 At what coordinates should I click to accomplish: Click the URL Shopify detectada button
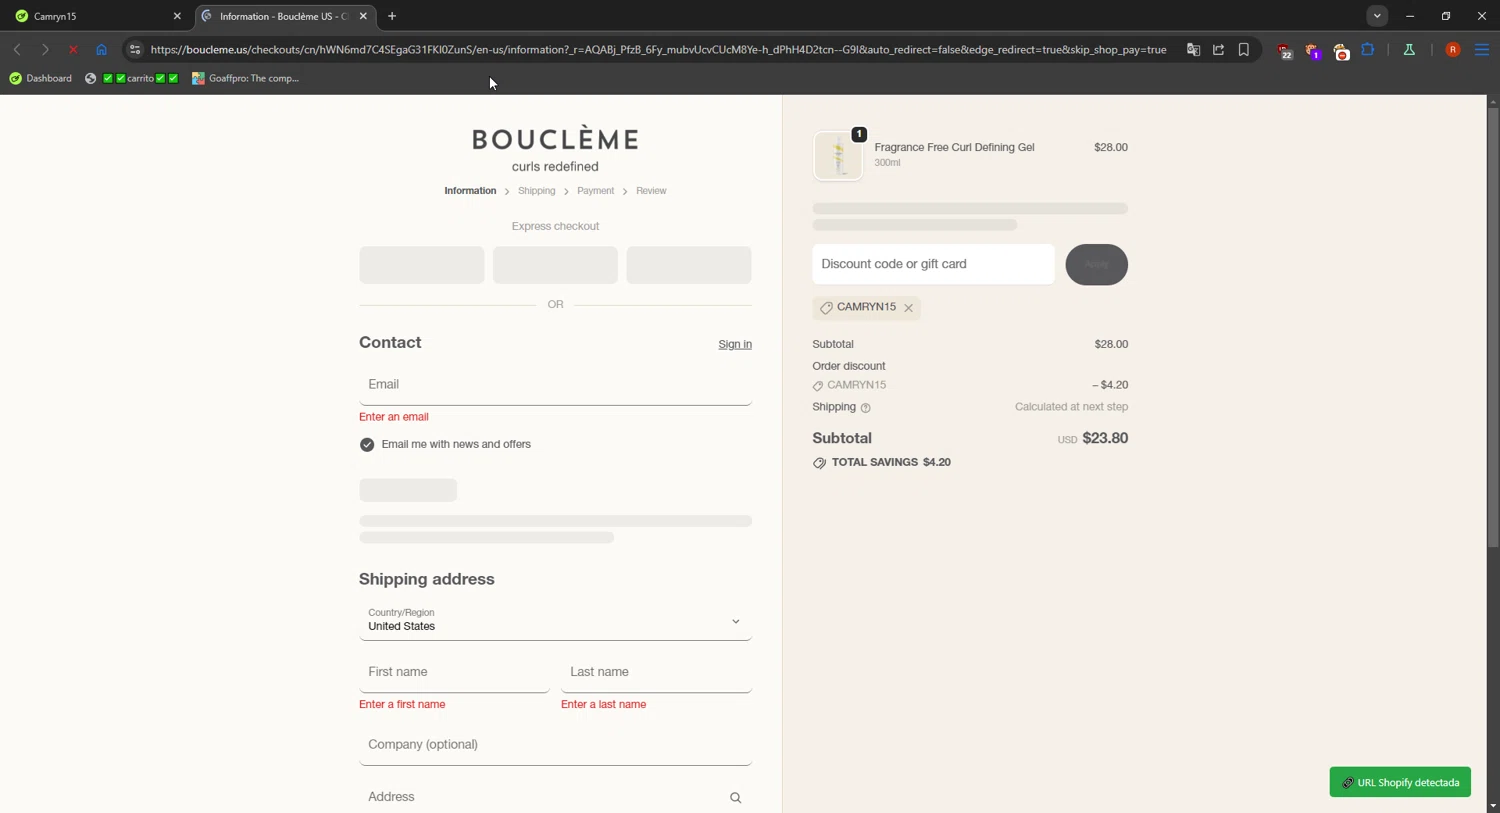1400,782
